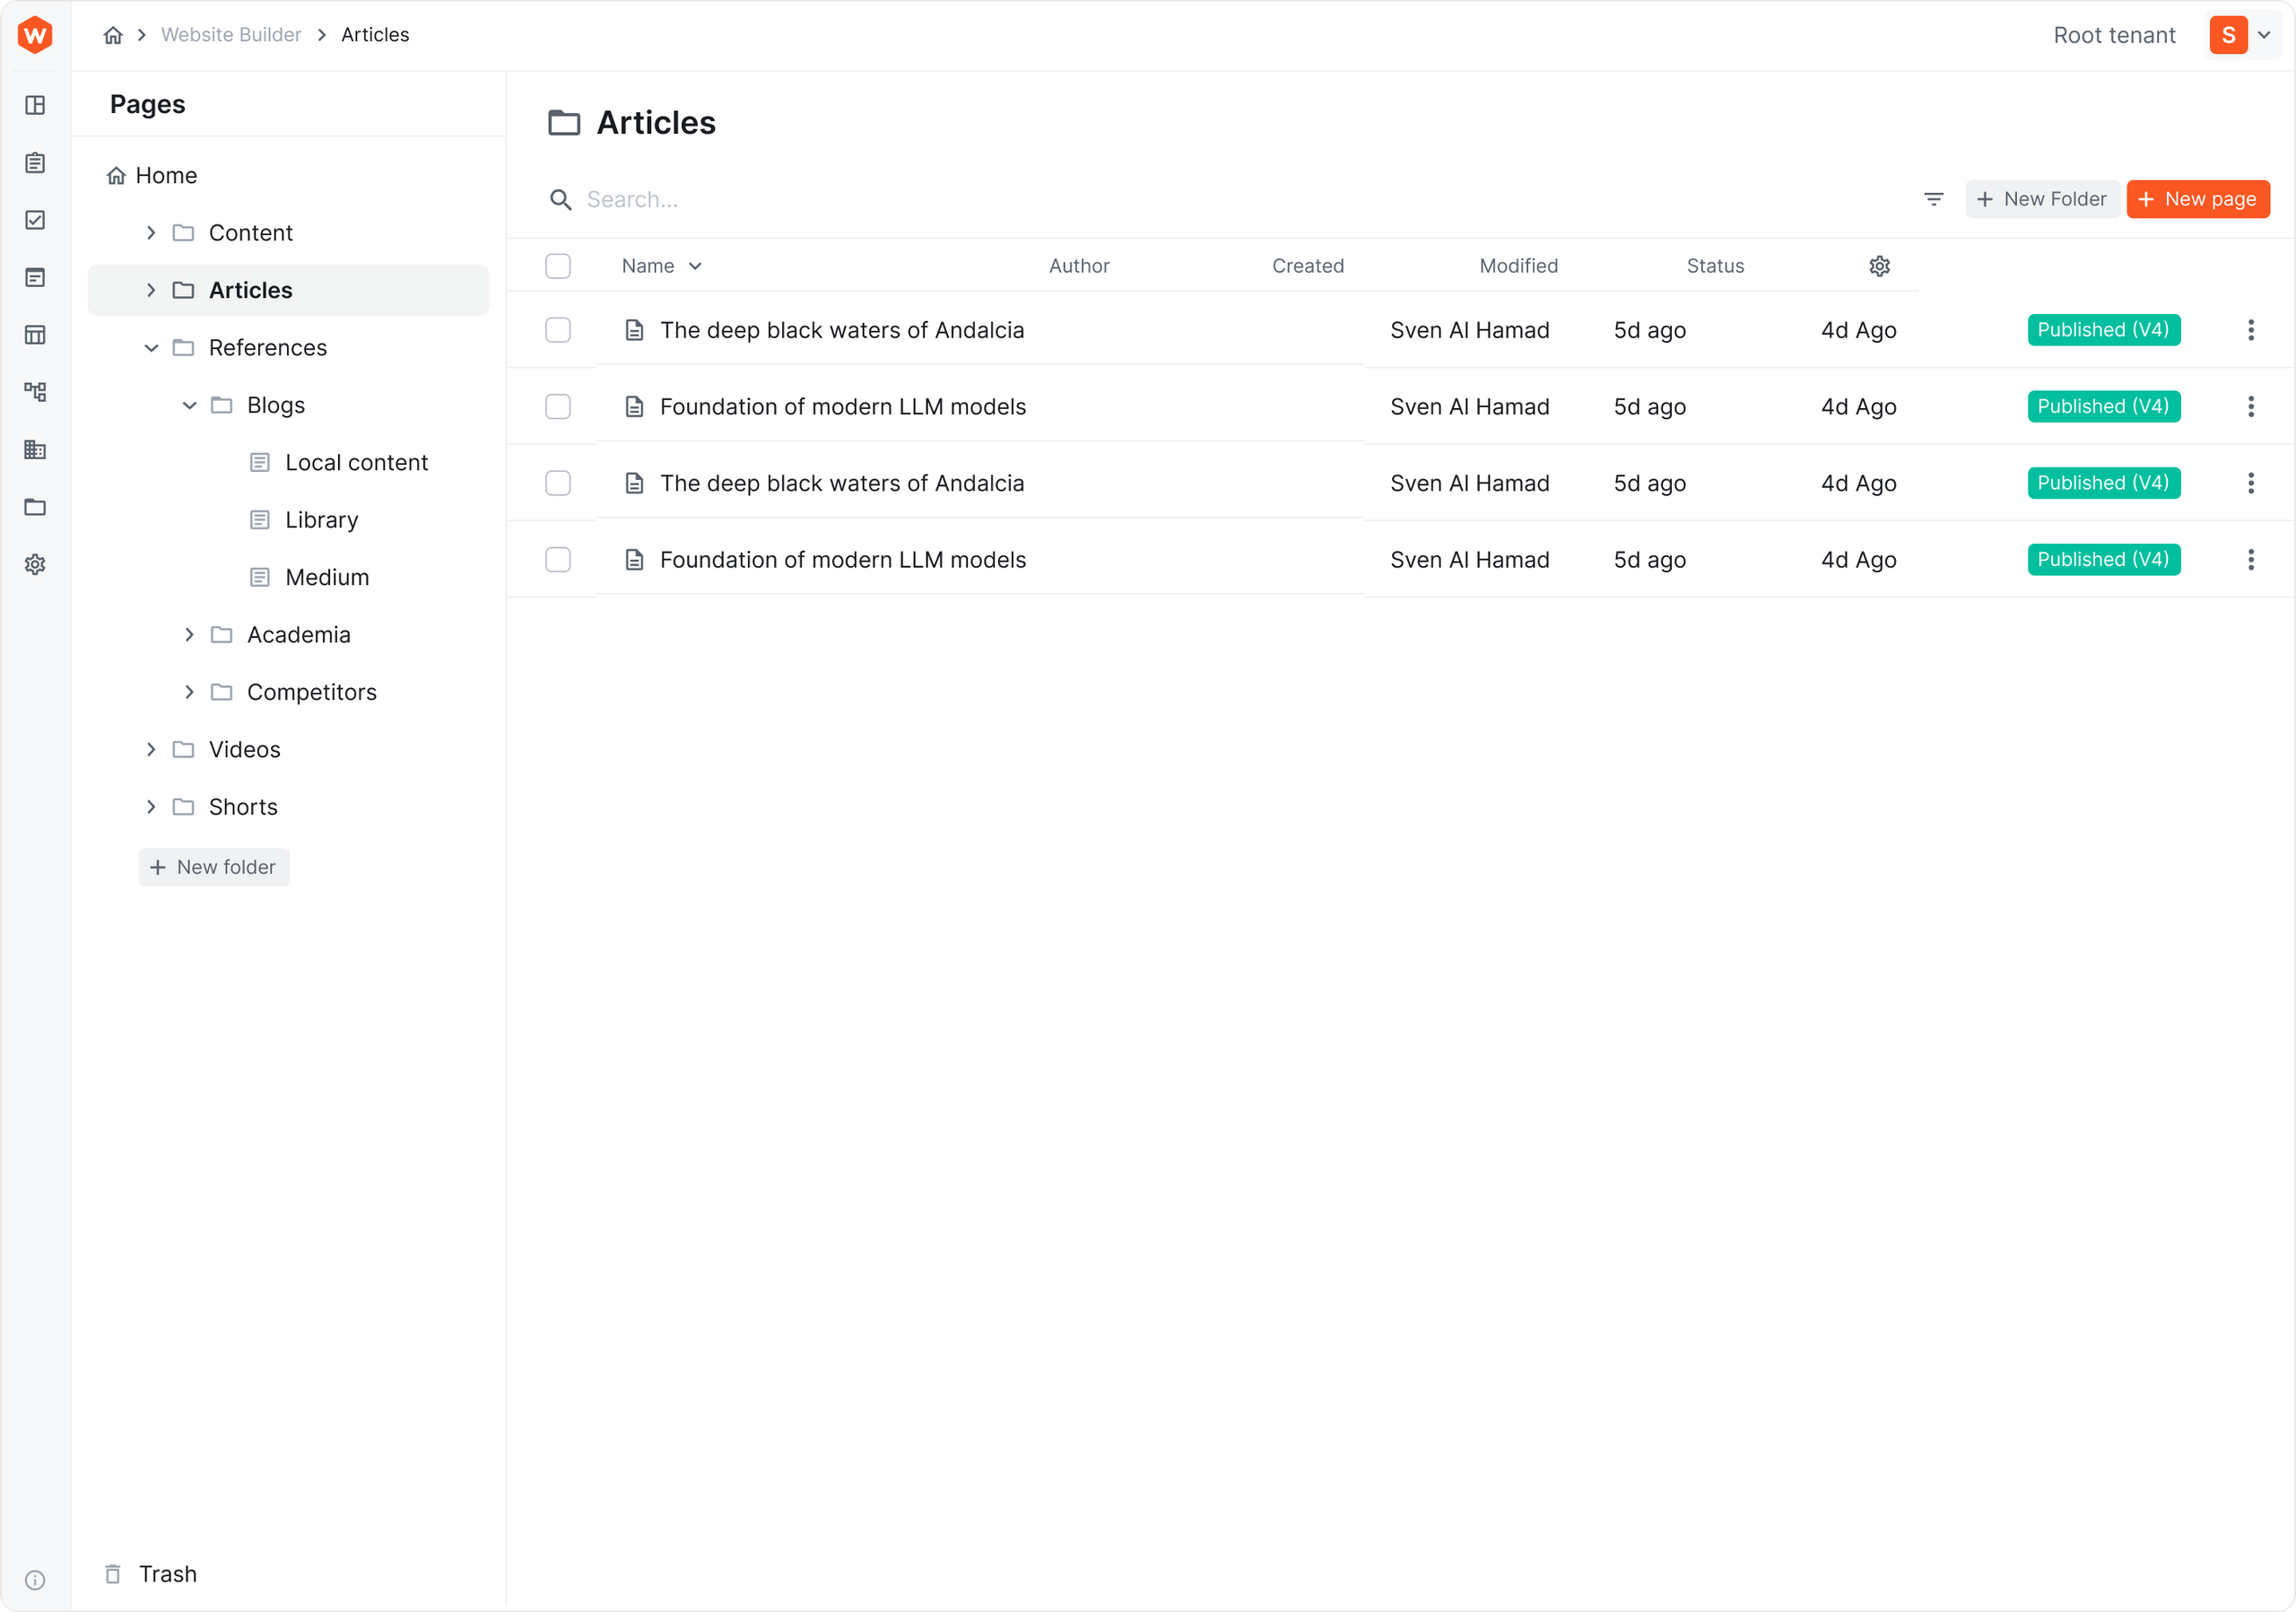Check the first Andalcia article checkbox
Screen dimensions: 2296x1612
click(x=558, y=330)
